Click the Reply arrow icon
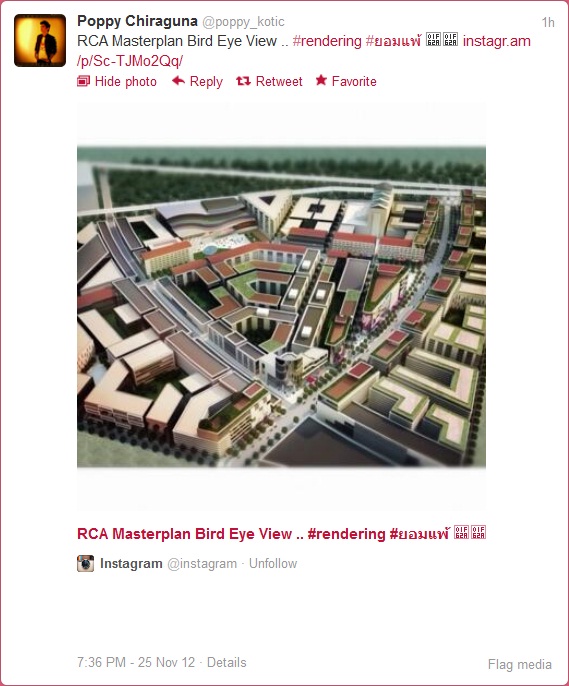Screen dimensions: 569x686 178,80
